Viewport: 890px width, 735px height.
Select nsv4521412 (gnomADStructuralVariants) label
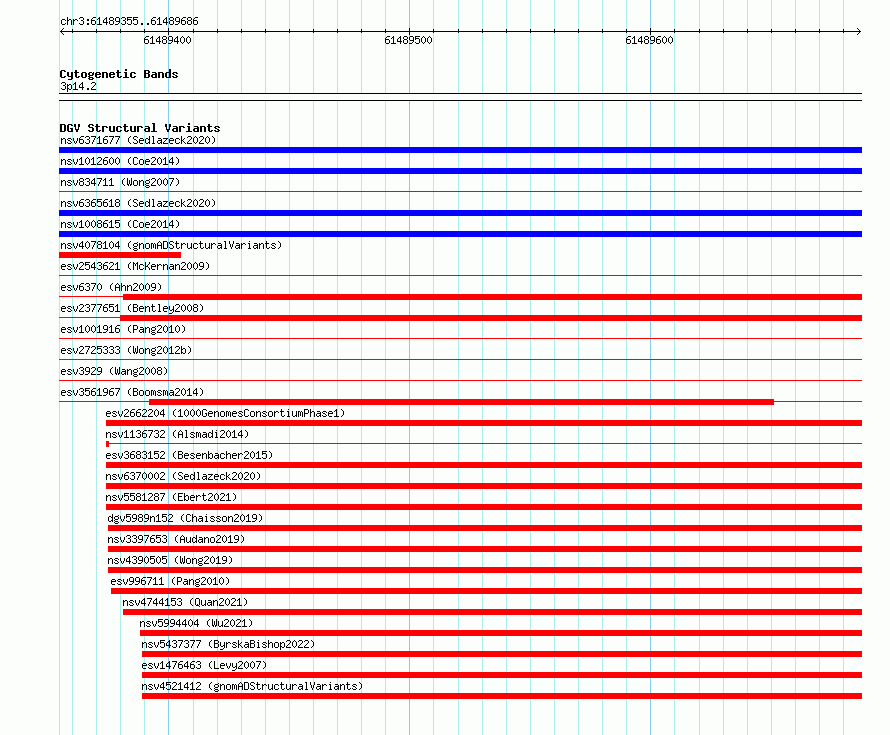click(x=252, y=686)
